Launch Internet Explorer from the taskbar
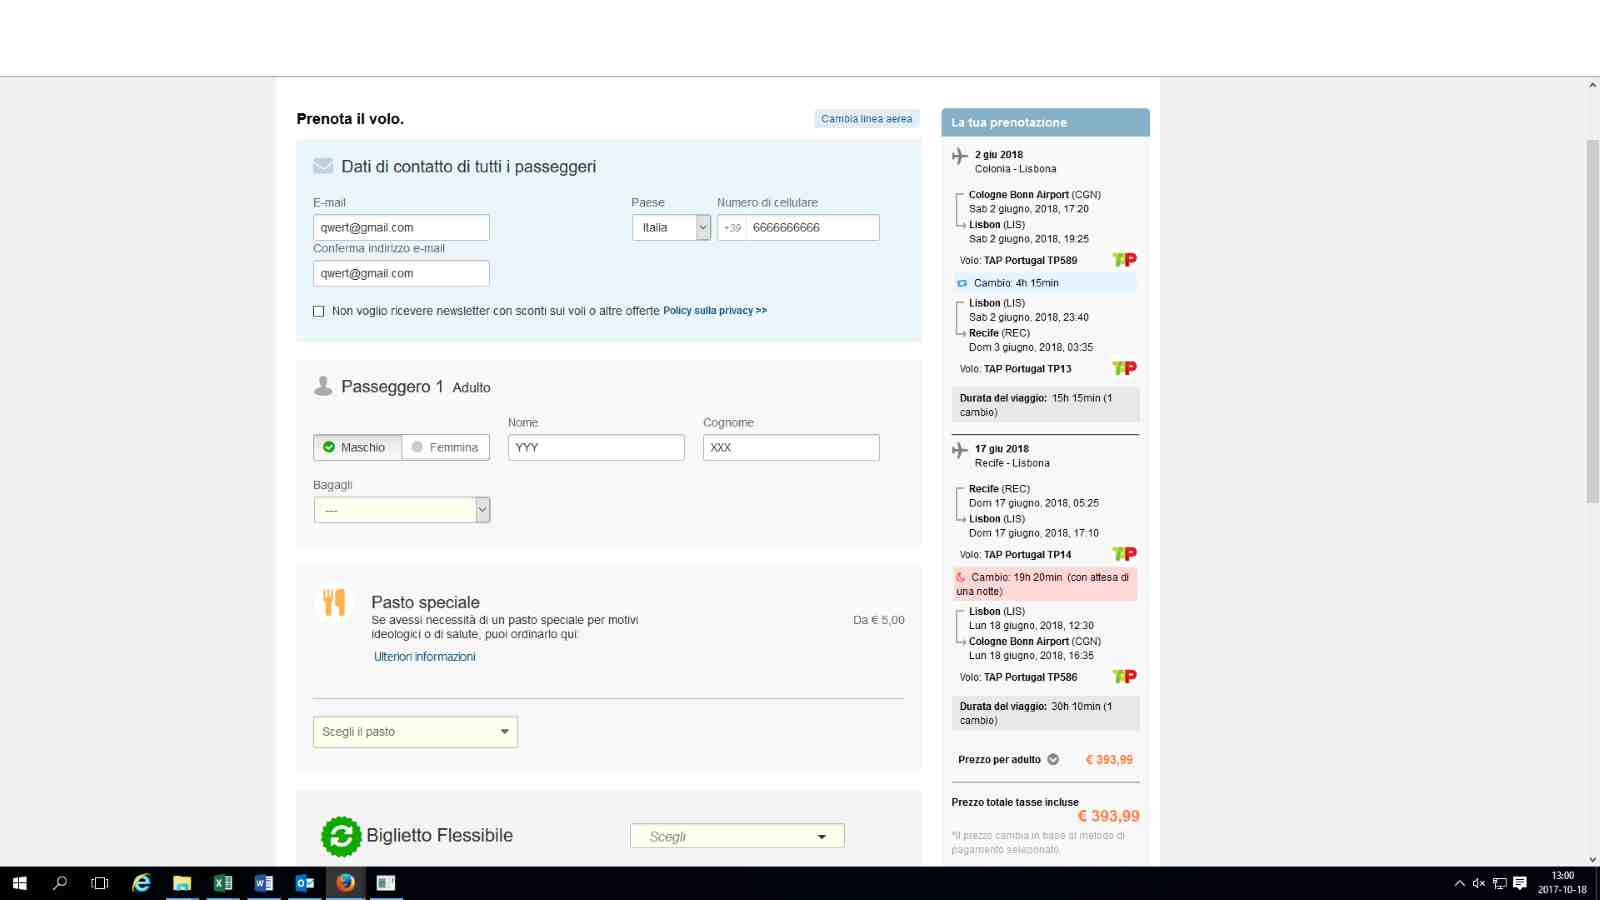Screen dimensions: 1600x900 142,883
